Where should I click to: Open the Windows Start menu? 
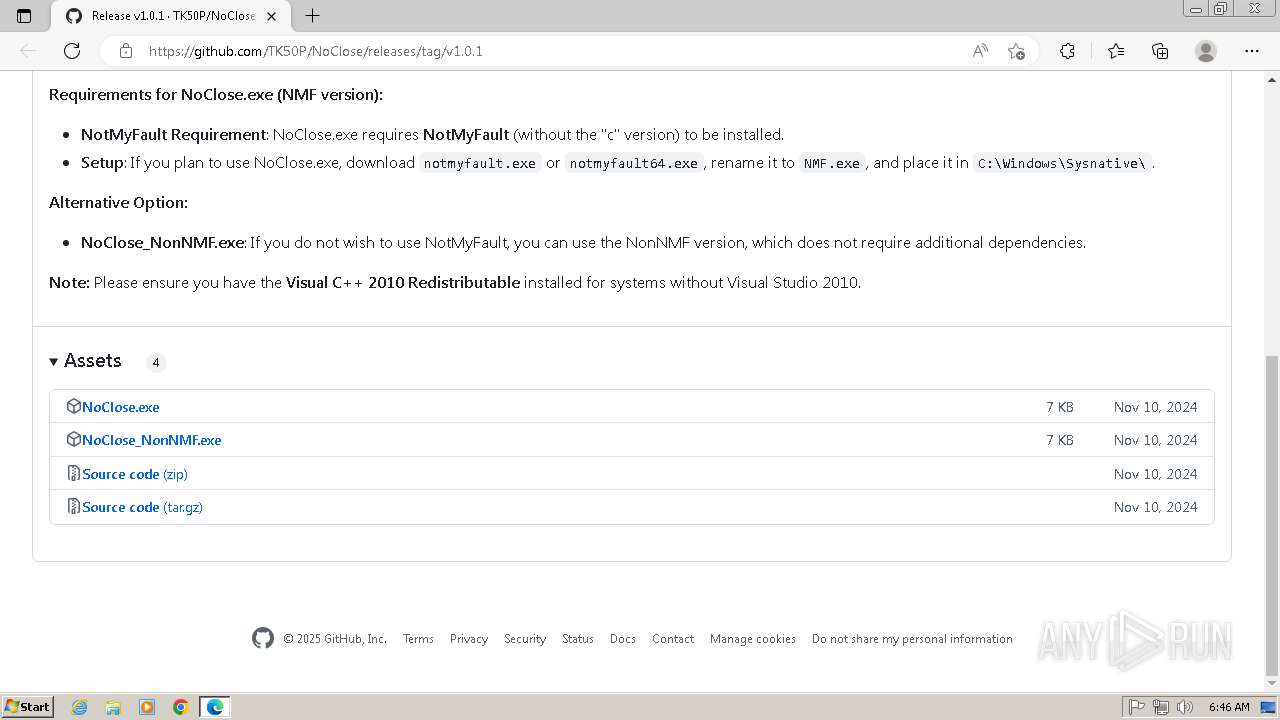tap(27, 706)
